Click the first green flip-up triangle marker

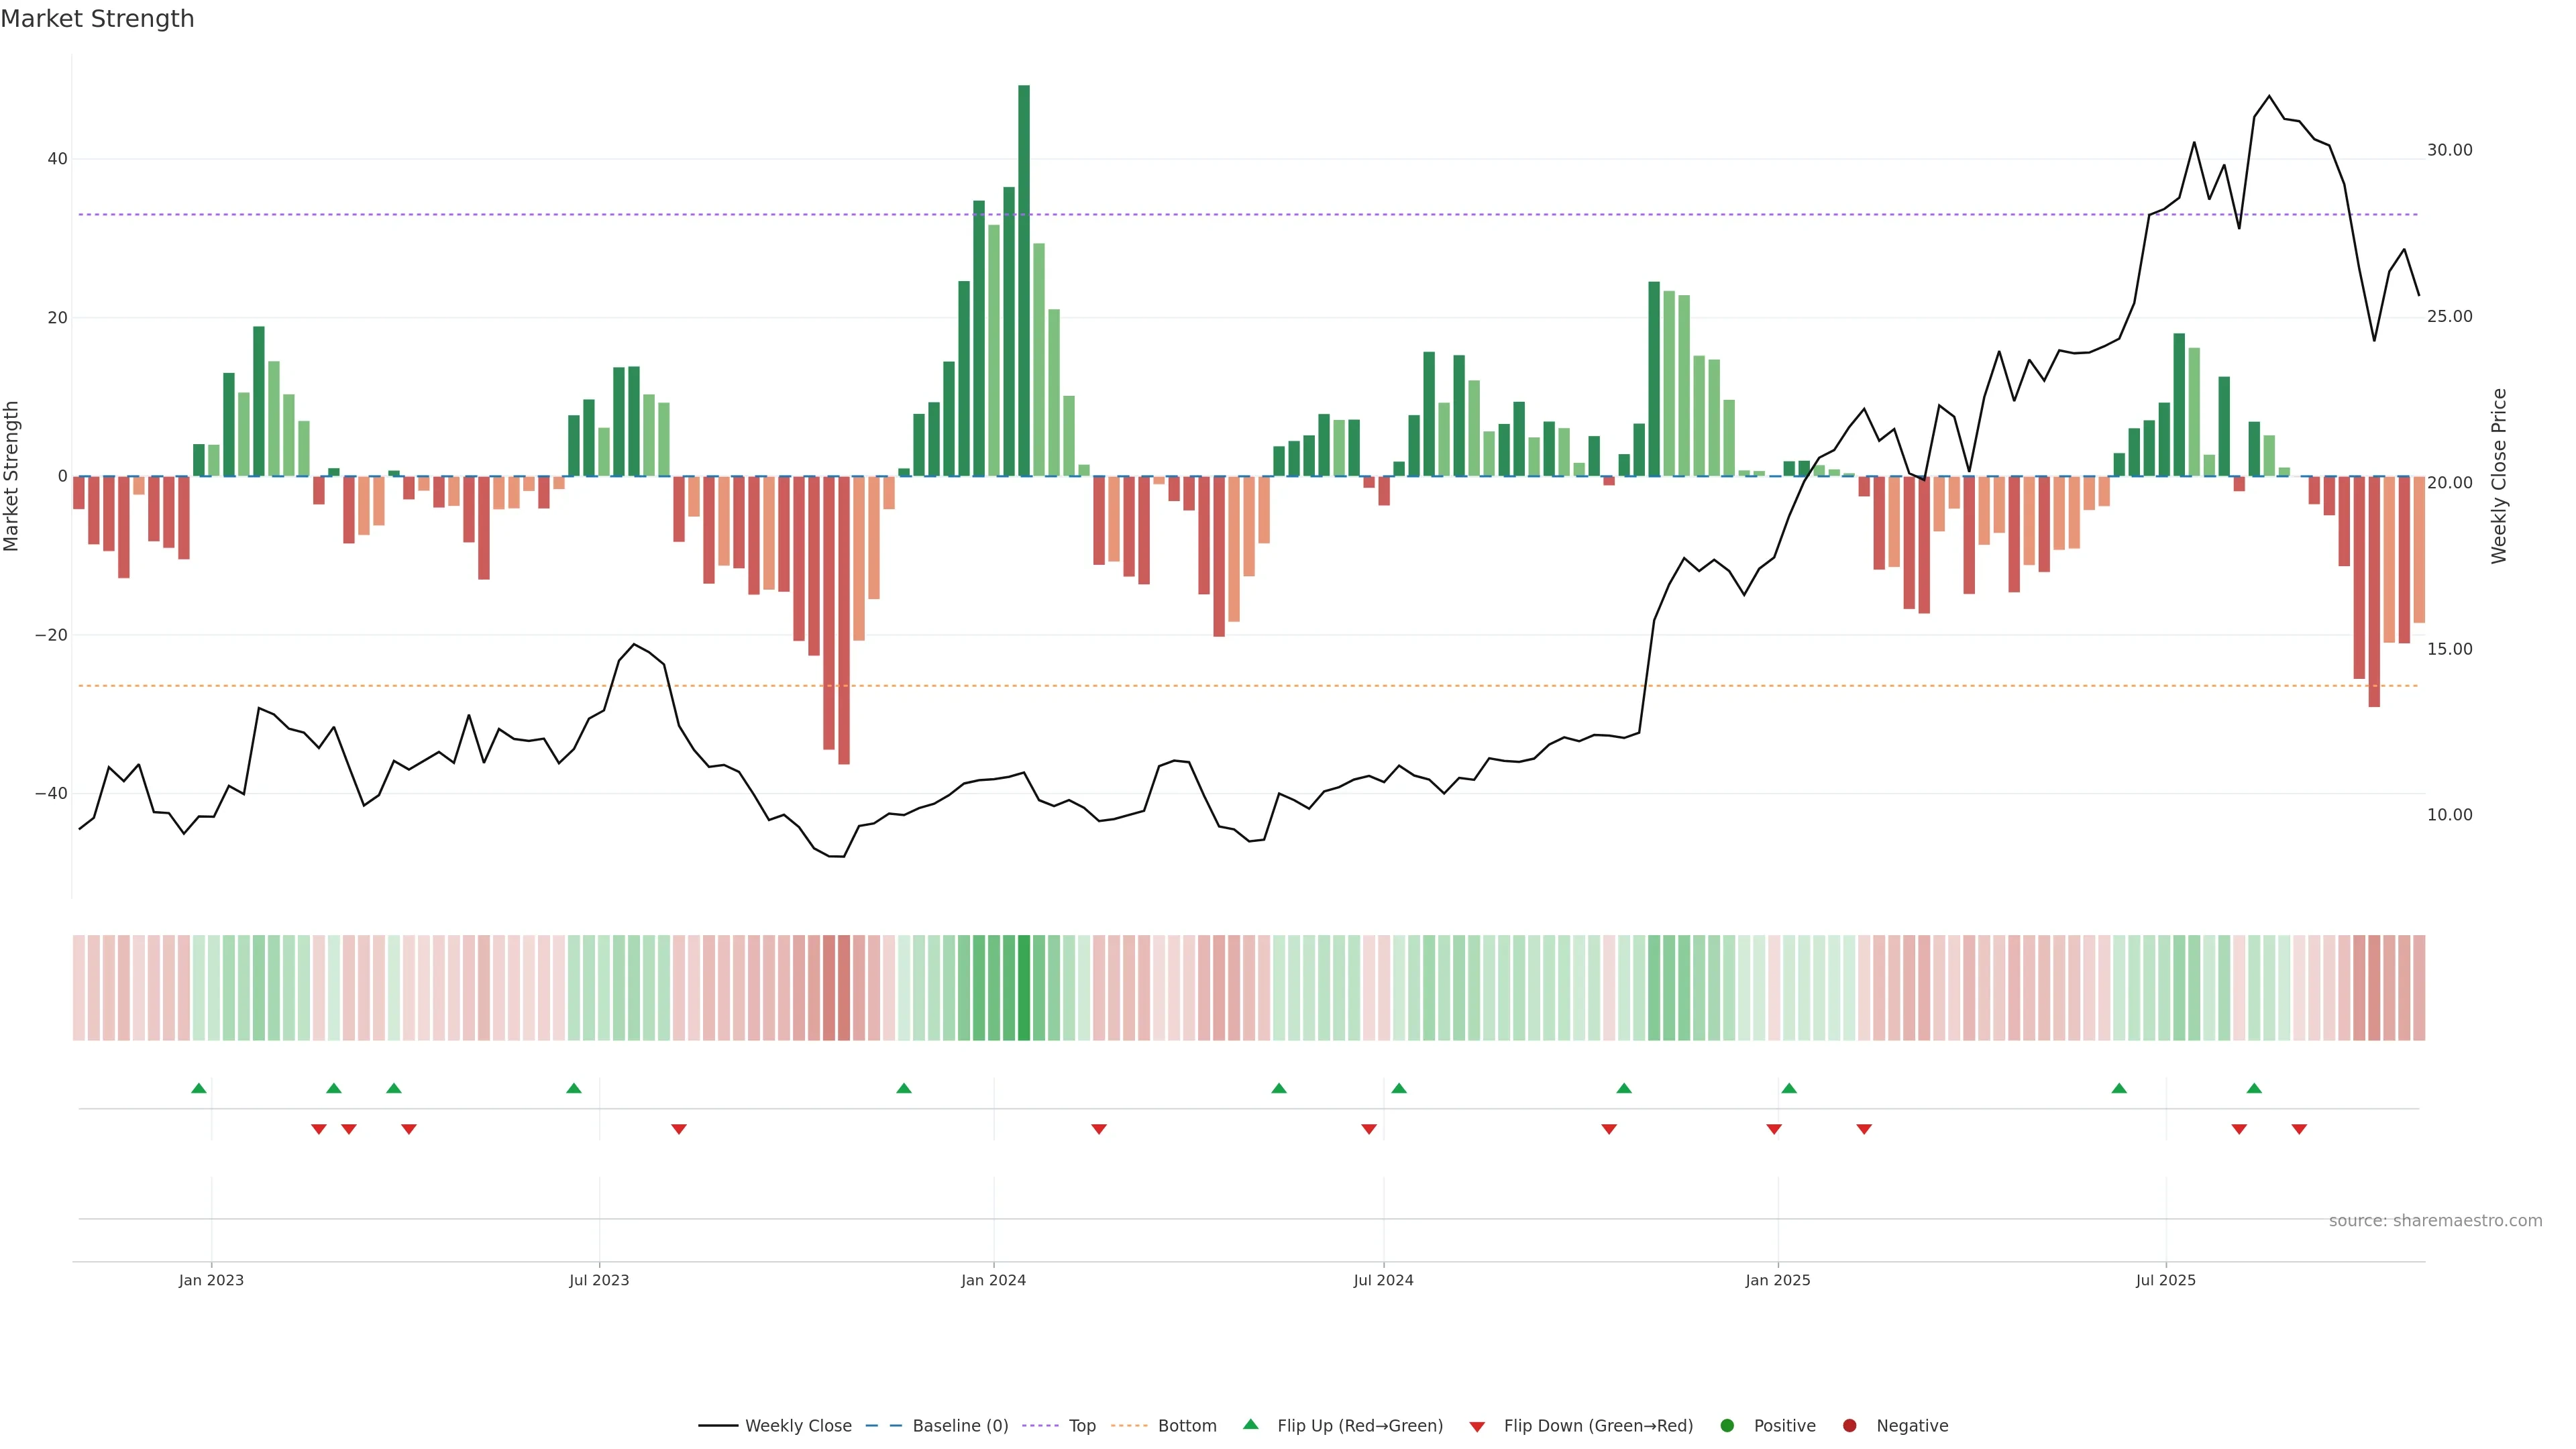point(199,1088)
